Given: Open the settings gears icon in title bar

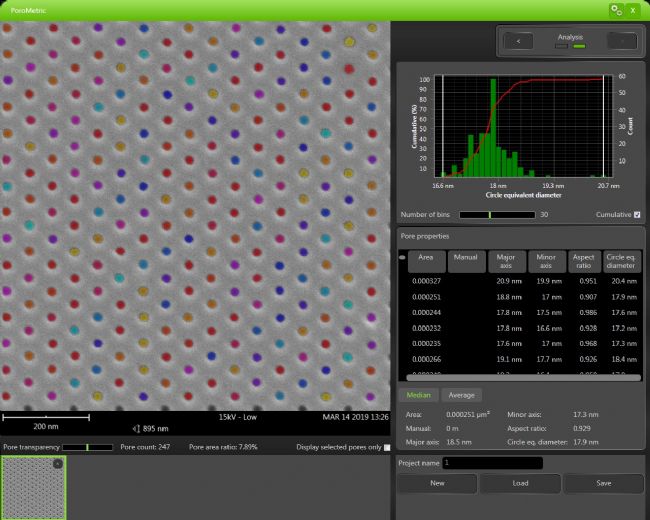Looking at the screenshot, I should tap(616, 9).
